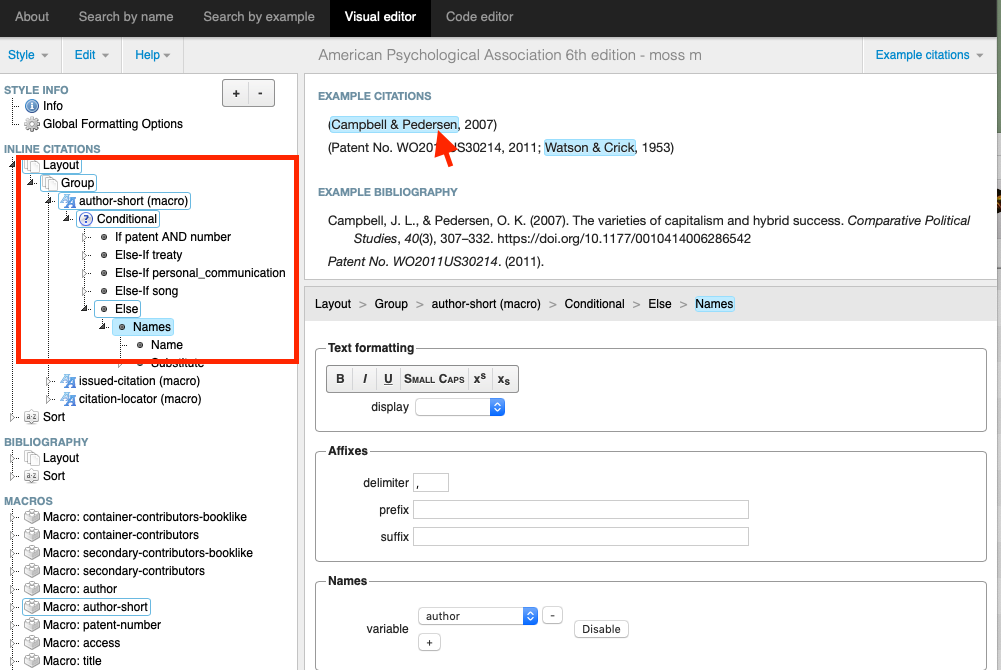Click Campbell & Pedersen citation text
This screenshot has height=670, width=1001.
tap(394, 124)
